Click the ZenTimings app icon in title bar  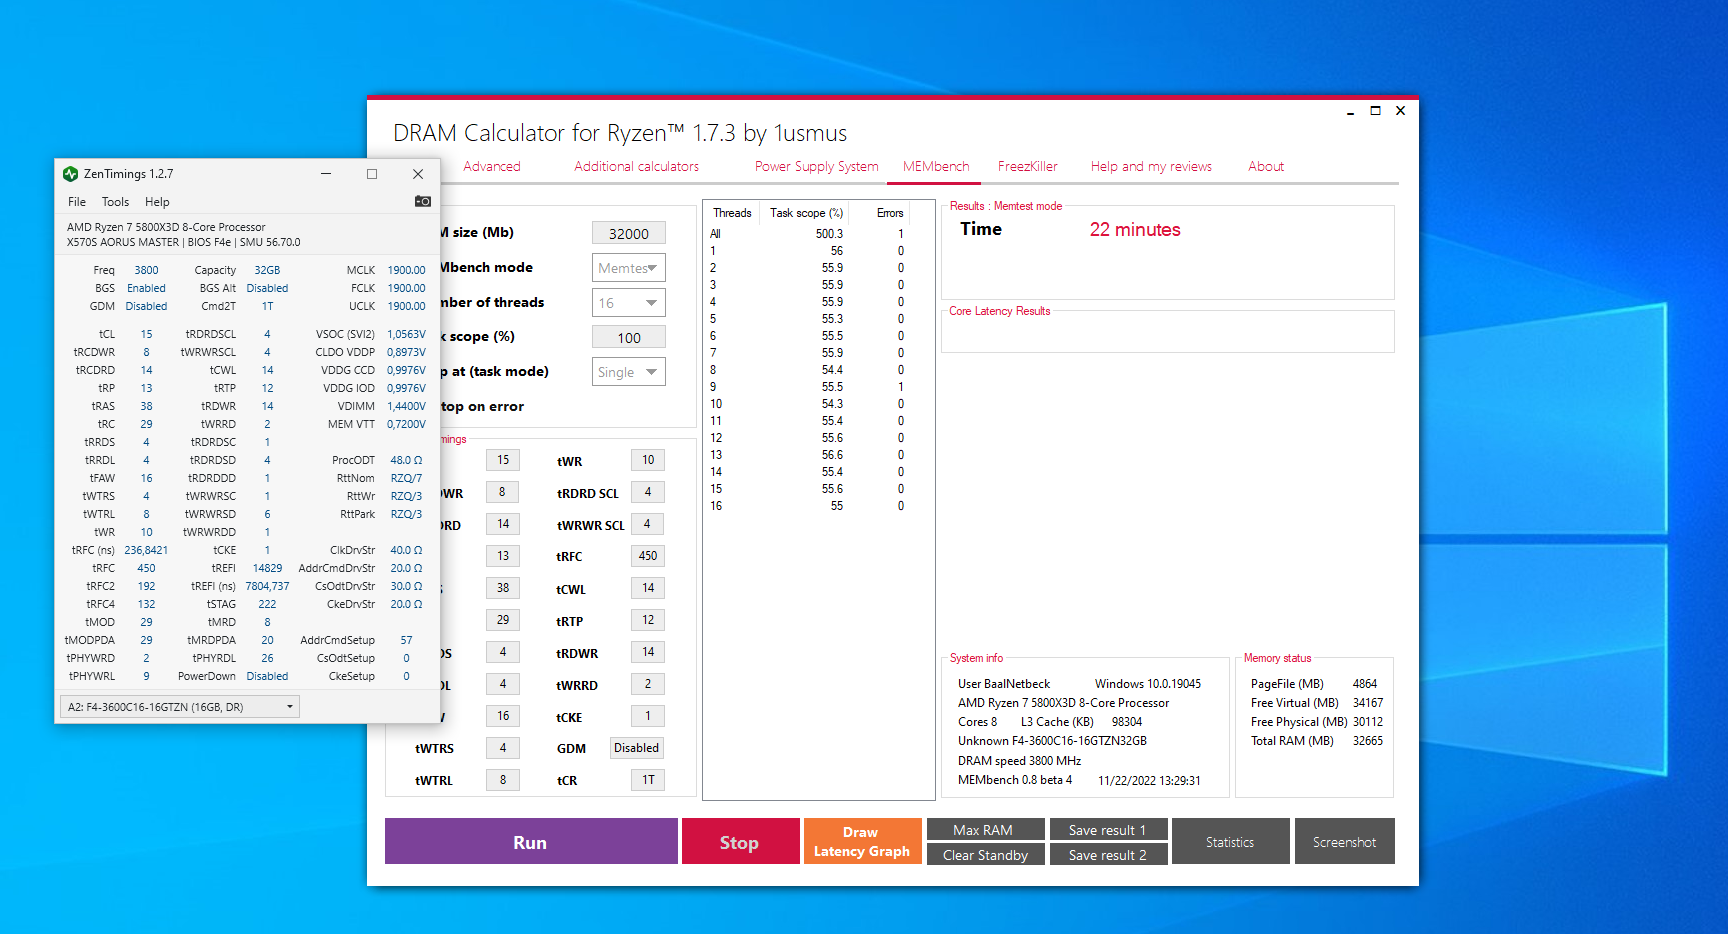pos(70,174)
